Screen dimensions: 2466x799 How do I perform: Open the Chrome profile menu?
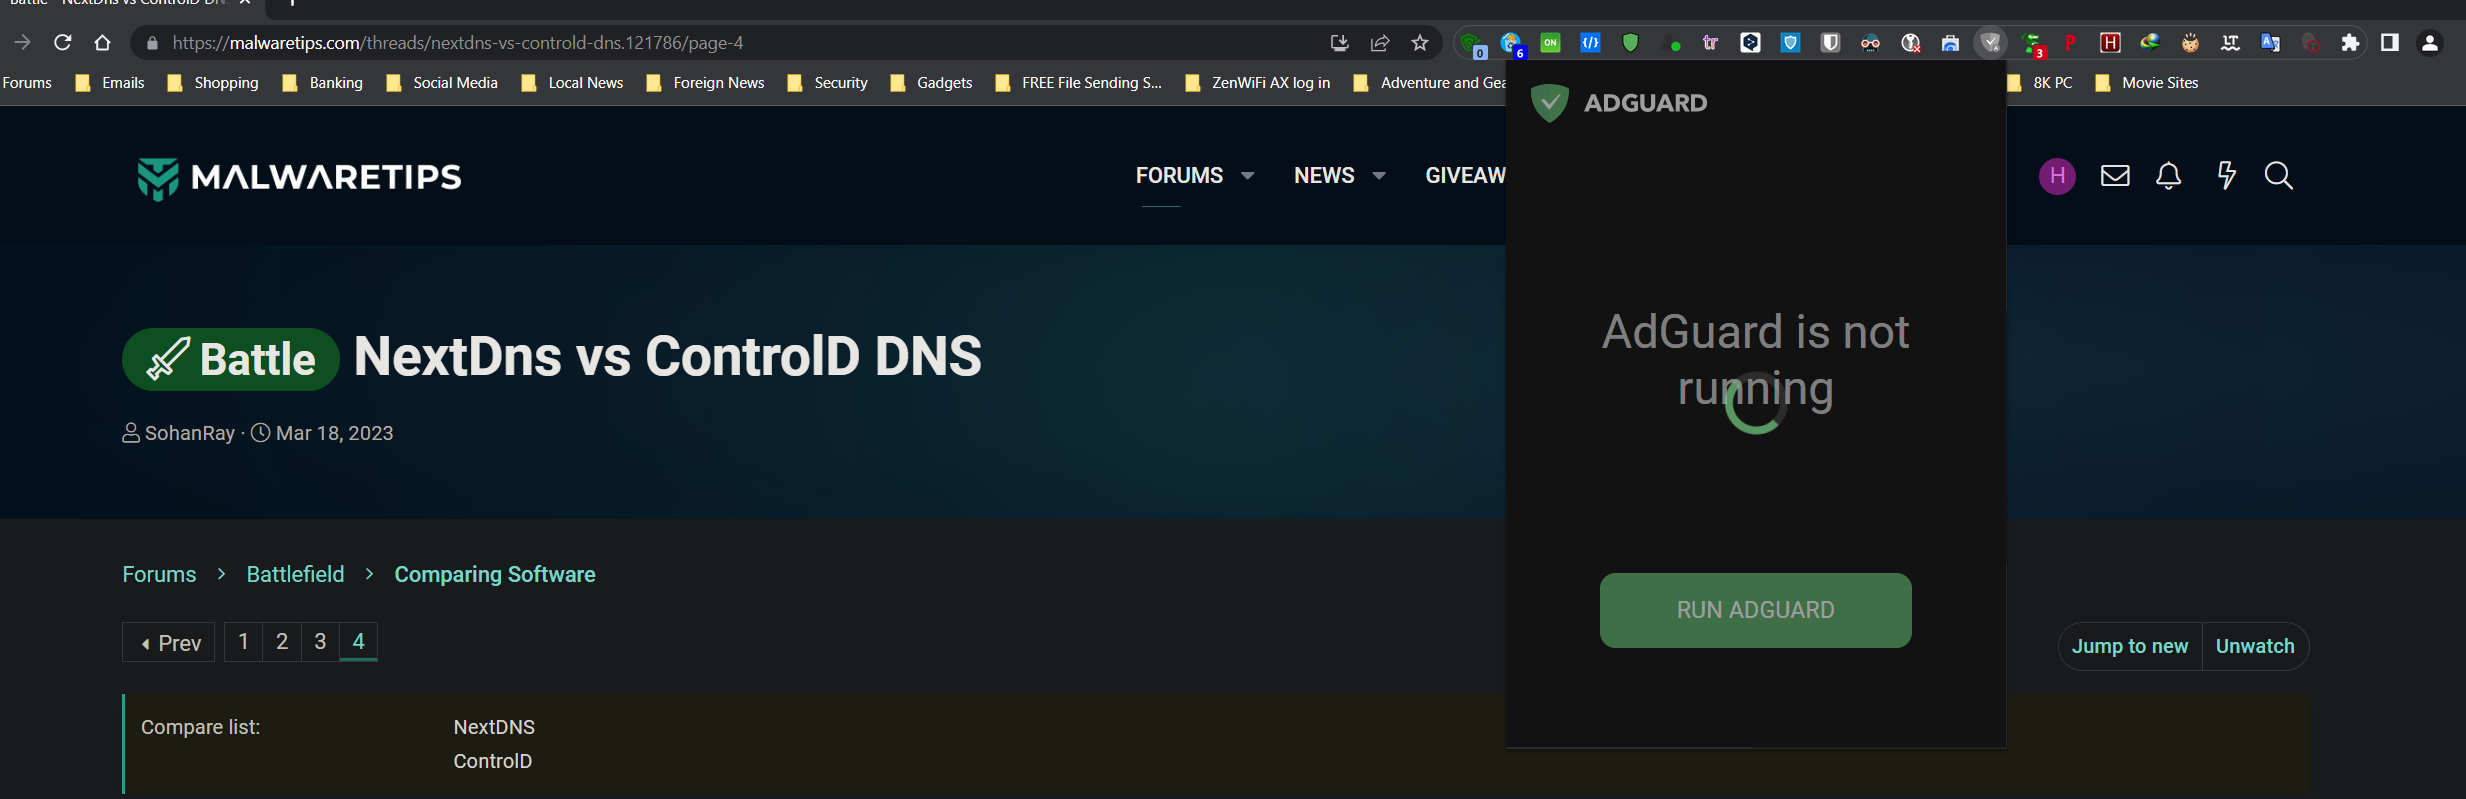[x=2430, y=43]
